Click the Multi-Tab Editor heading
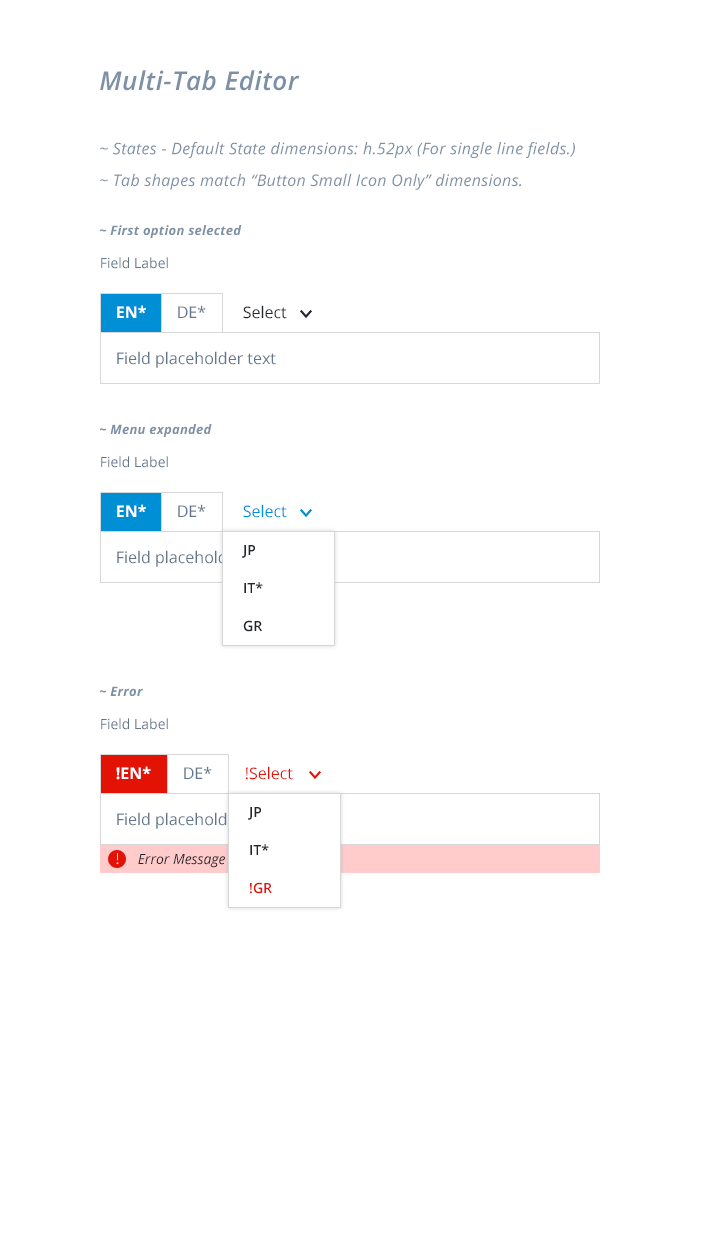Image resolution: width=709 pixels, height=1235 pixels. 198,81
